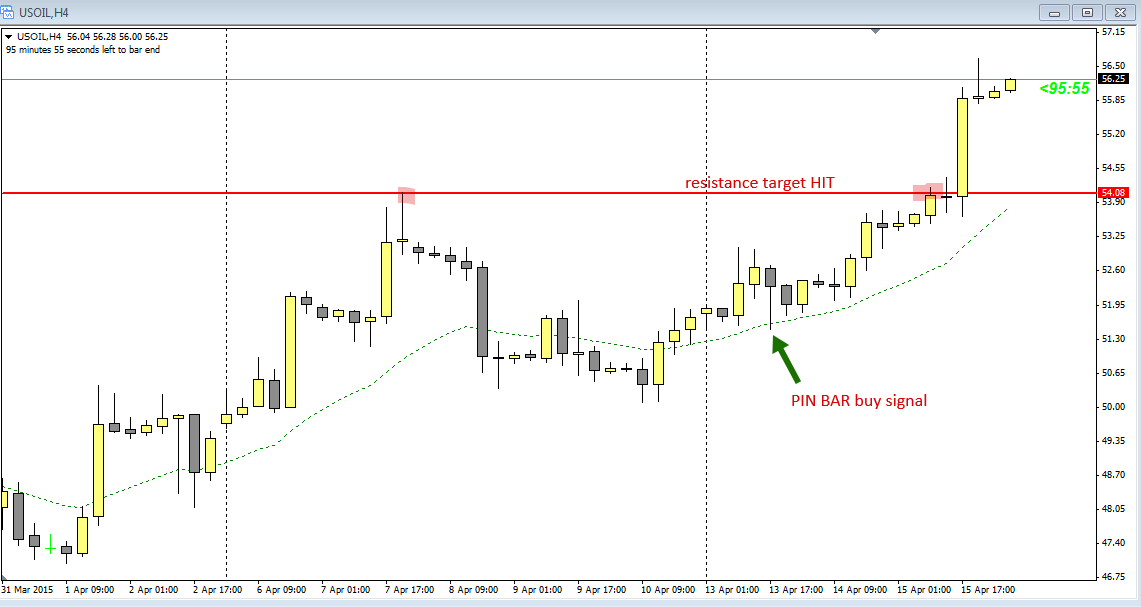This screenshot has width=1141, height=607.
Task: Close the USOIL,H4 chart window
Action: click(x=1120, y=12)
